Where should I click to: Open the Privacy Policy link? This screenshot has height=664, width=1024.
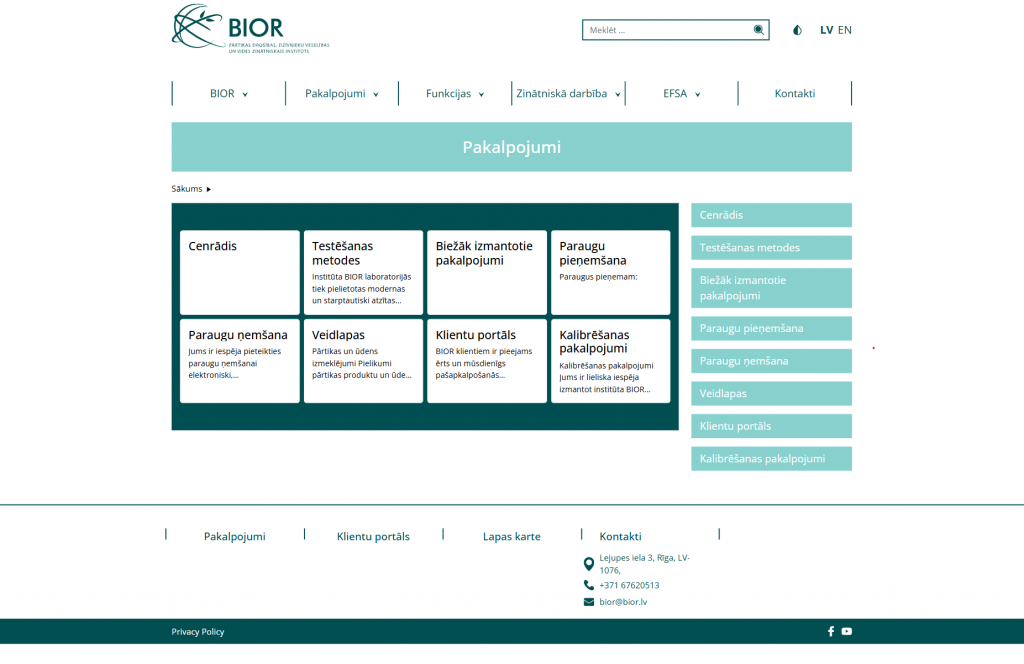click(198, 632)
